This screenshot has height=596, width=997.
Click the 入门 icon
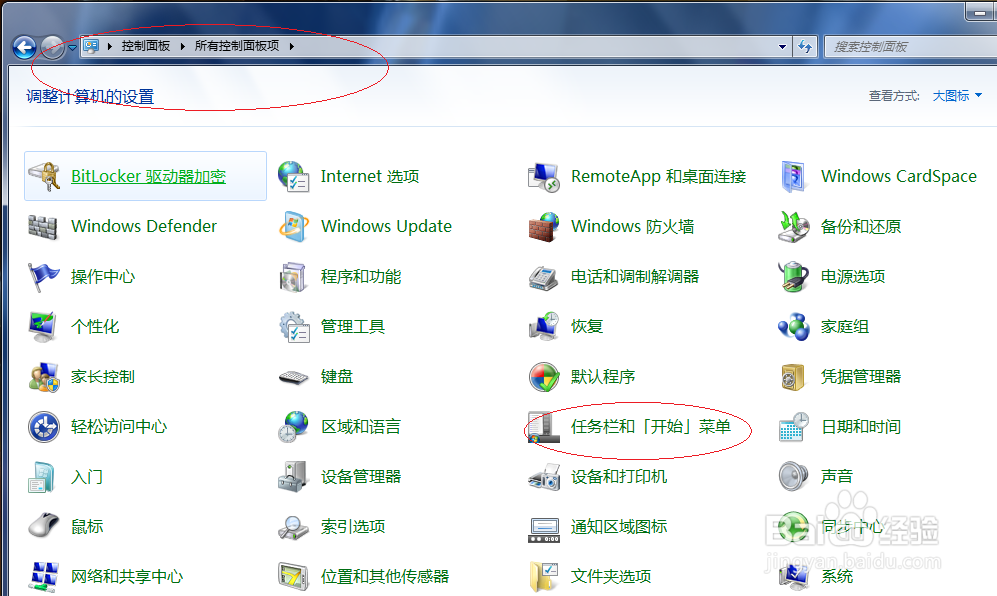pyautogui.click(x=43, y=477)
